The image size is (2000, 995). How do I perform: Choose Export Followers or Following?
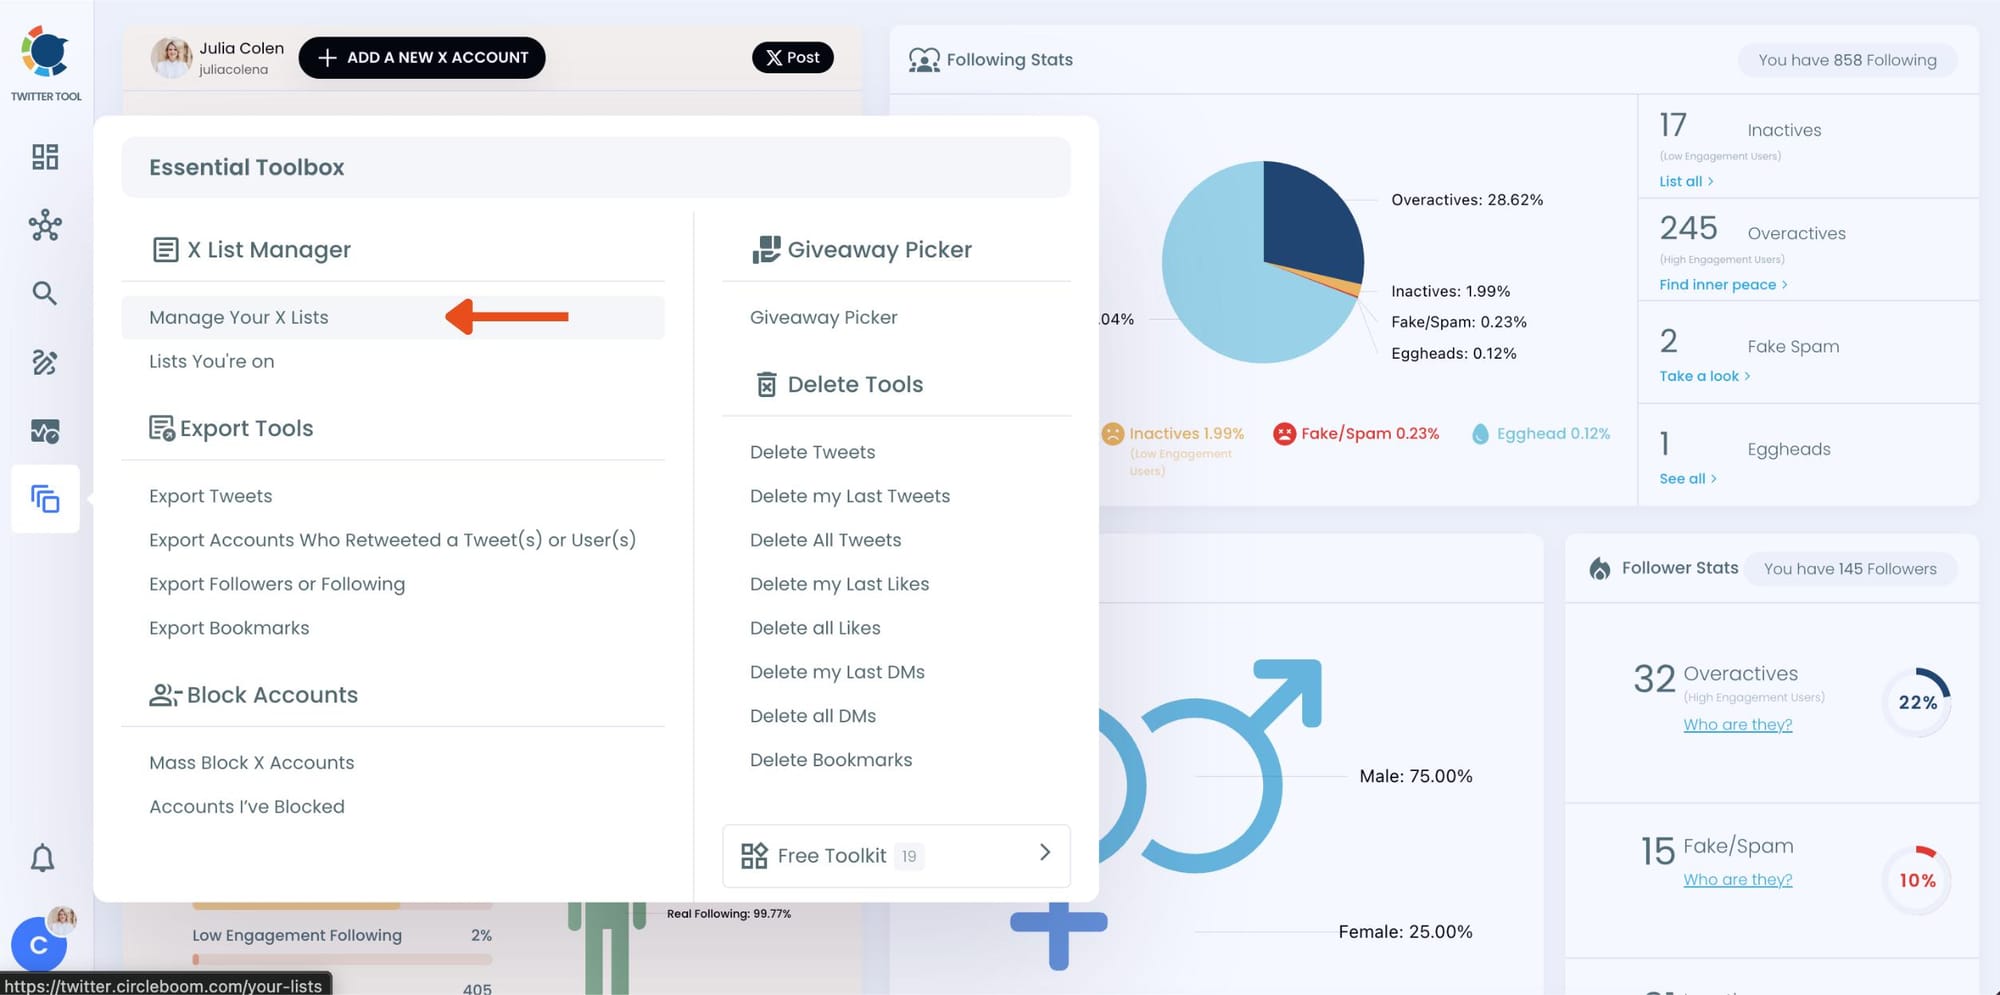(x=277, y=584)
